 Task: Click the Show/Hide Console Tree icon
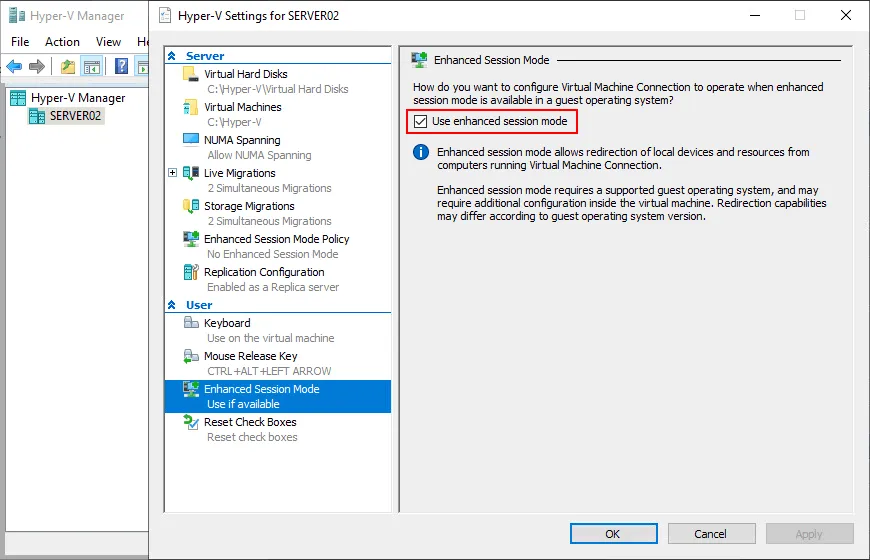point(92,67)
